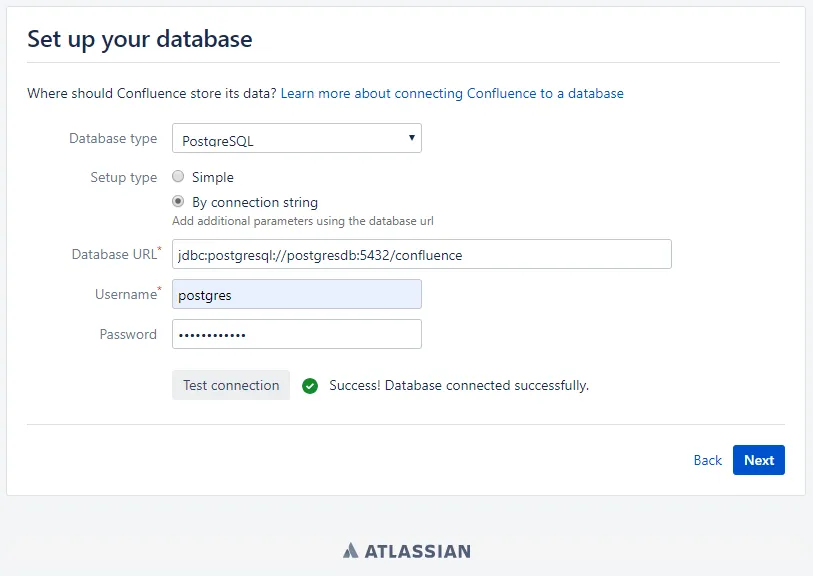Click the Database URL field
This screenshot has width=813, height=576.
(x=422, y=254)
